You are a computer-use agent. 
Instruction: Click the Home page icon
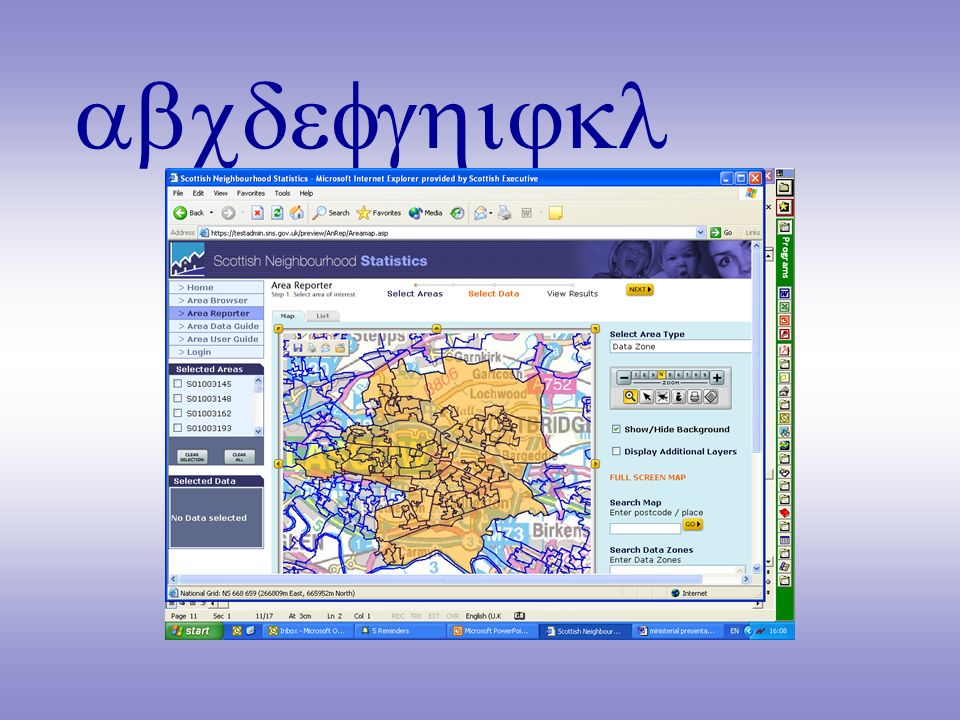297,212
